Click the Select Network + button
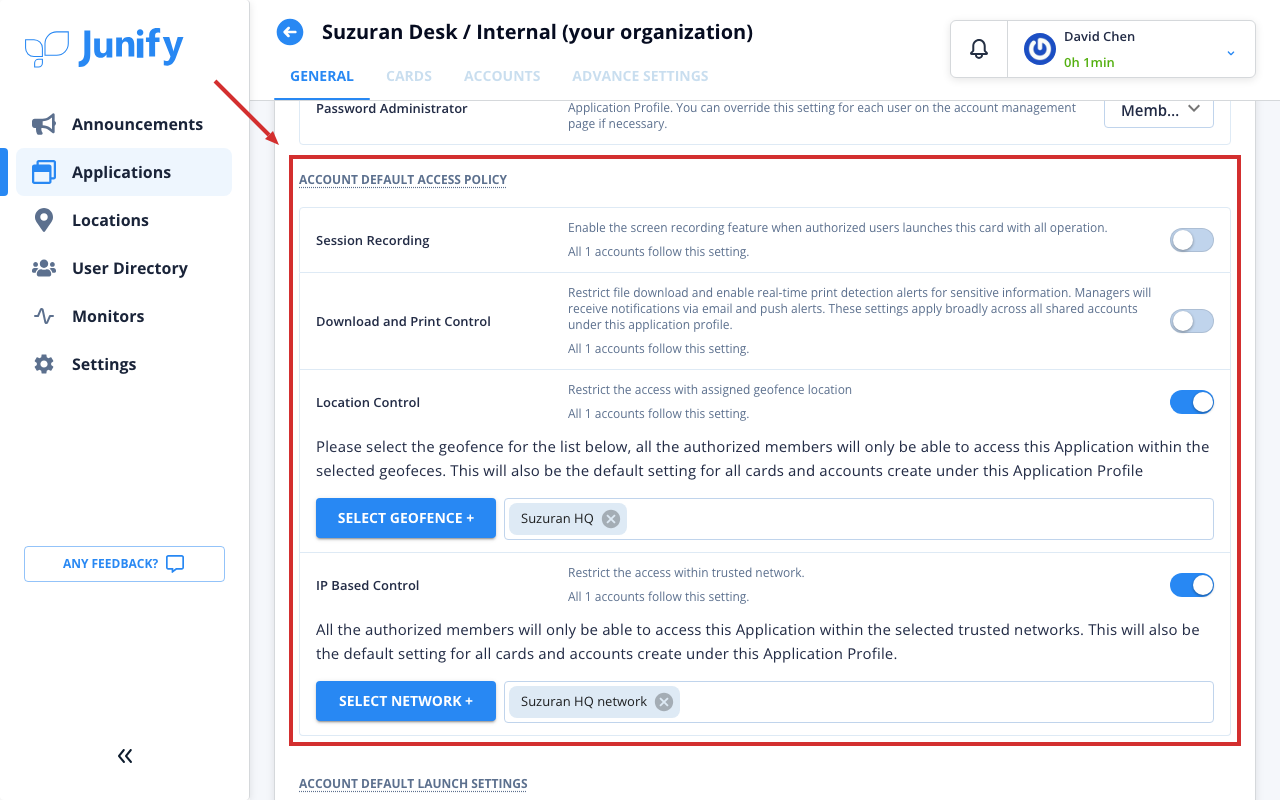Viewport: 1280px width, 800px height. (x=406, y=701)
